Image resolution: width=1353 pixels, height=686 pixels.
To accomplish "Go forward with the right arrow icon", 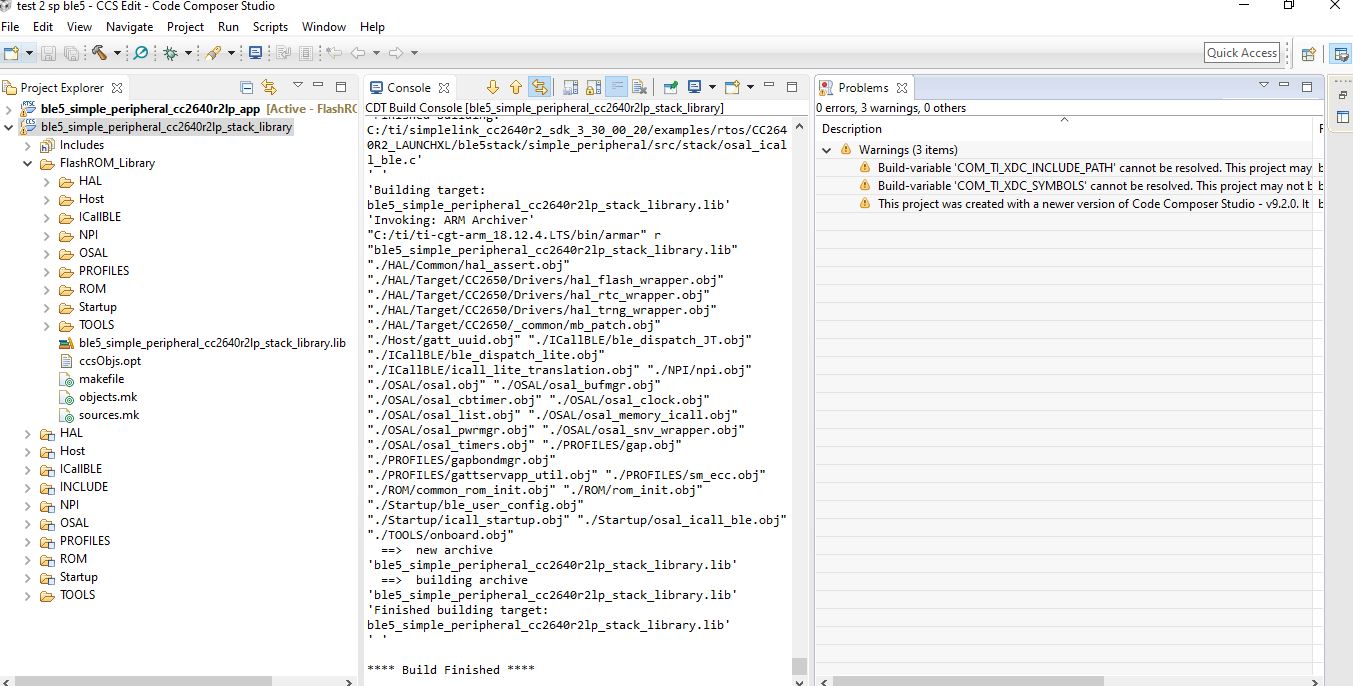I will (x=395, y=53).
